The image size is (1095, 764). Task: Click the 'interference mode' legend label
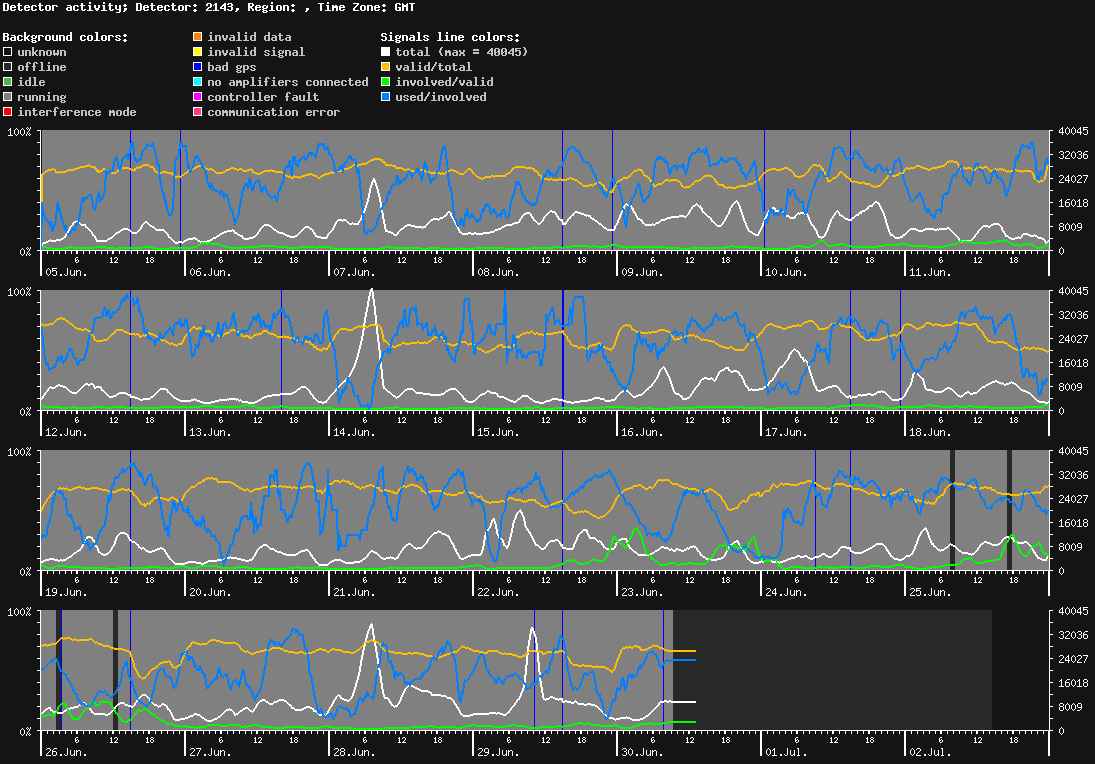[x=77, y=112]
